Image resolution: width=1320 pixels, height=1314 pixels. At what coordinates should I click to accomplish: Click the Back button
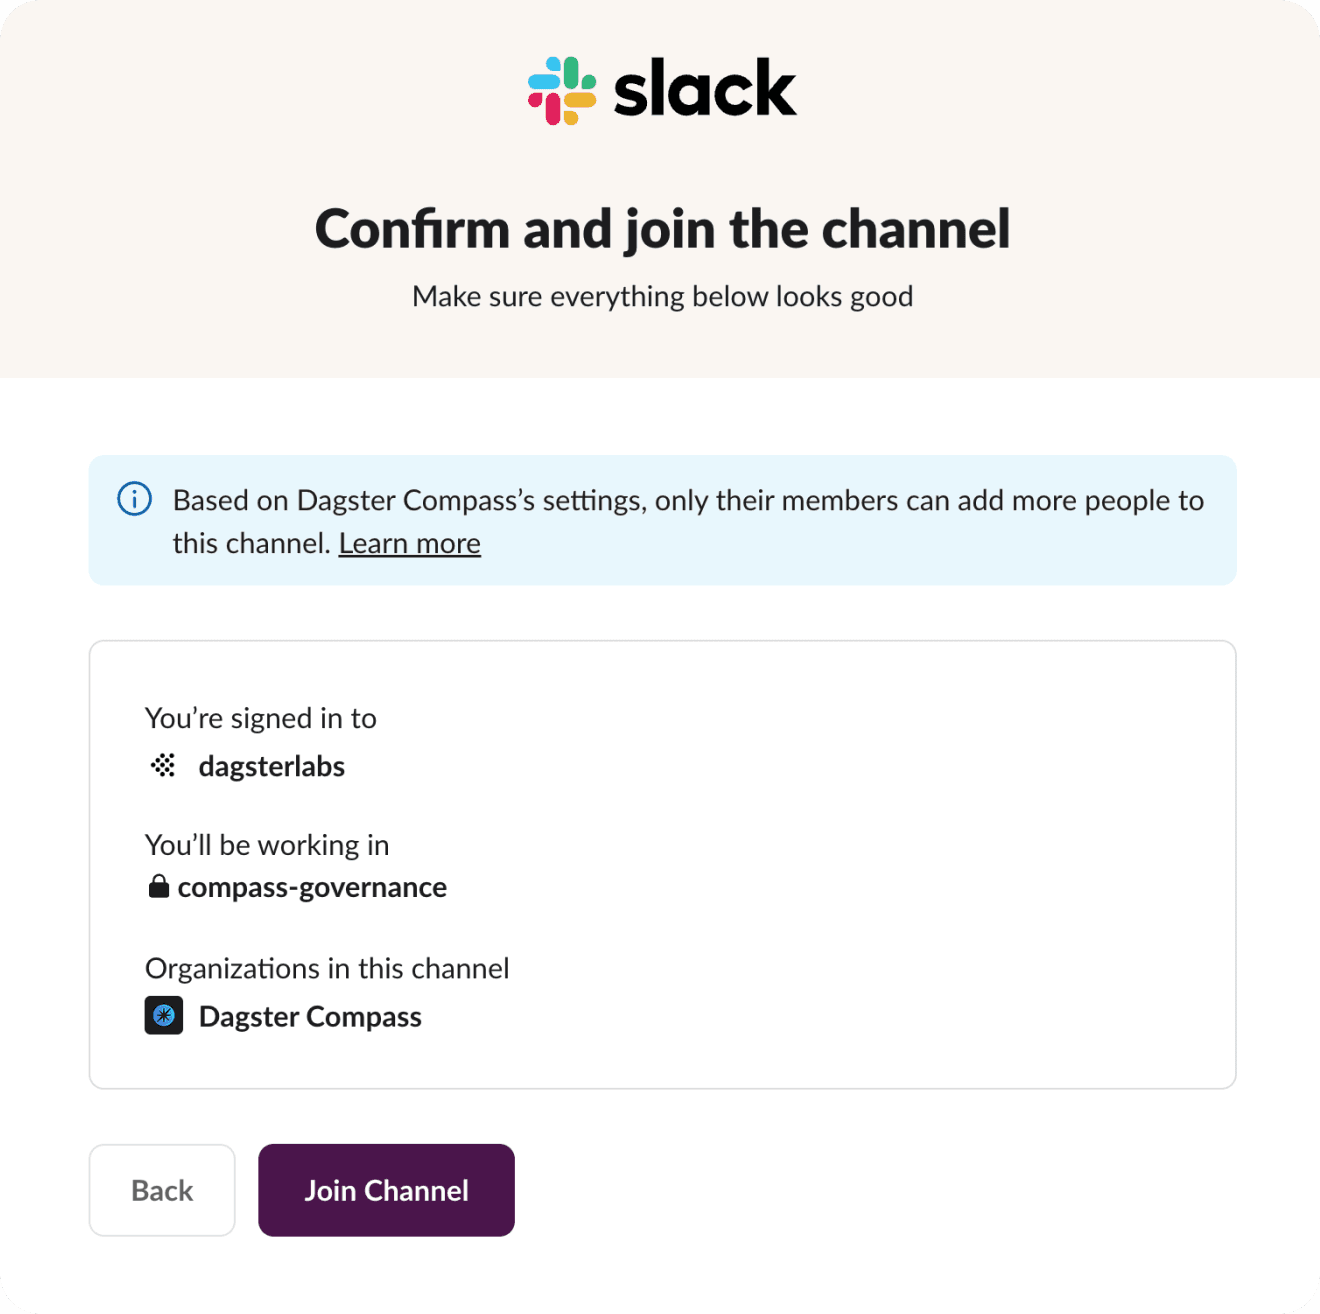[161, 1190]
